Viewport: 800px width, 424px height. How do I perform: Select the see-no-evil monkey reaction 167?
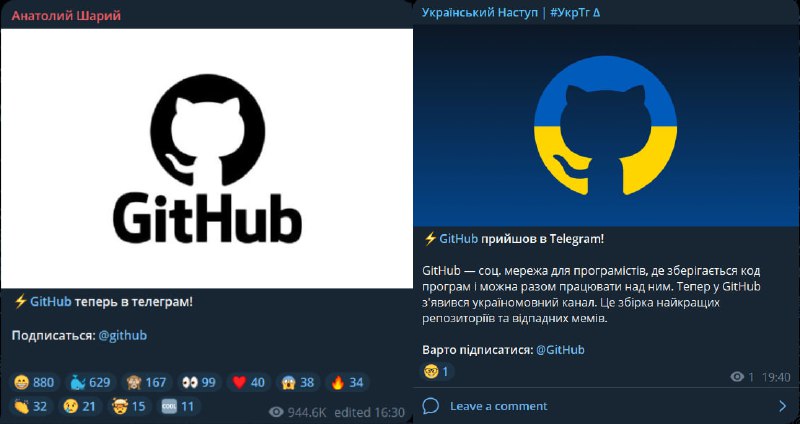(x=146, y=382)
